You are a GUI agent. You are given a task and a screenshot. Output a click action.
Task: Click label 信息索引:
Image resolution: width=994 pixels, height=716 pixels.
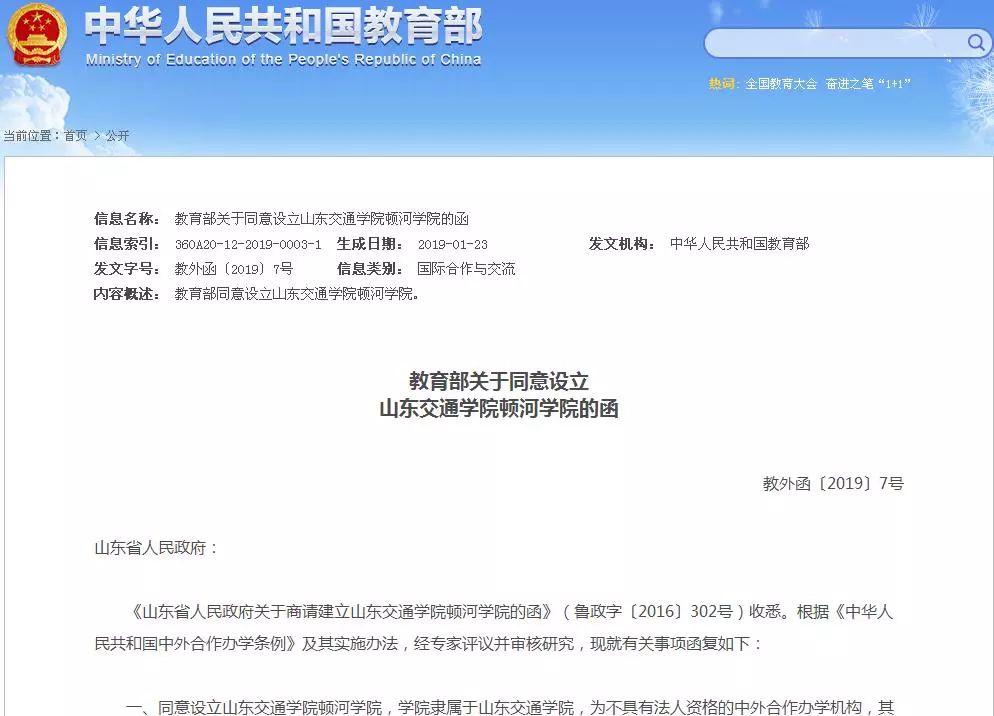[x=127, y=244]
